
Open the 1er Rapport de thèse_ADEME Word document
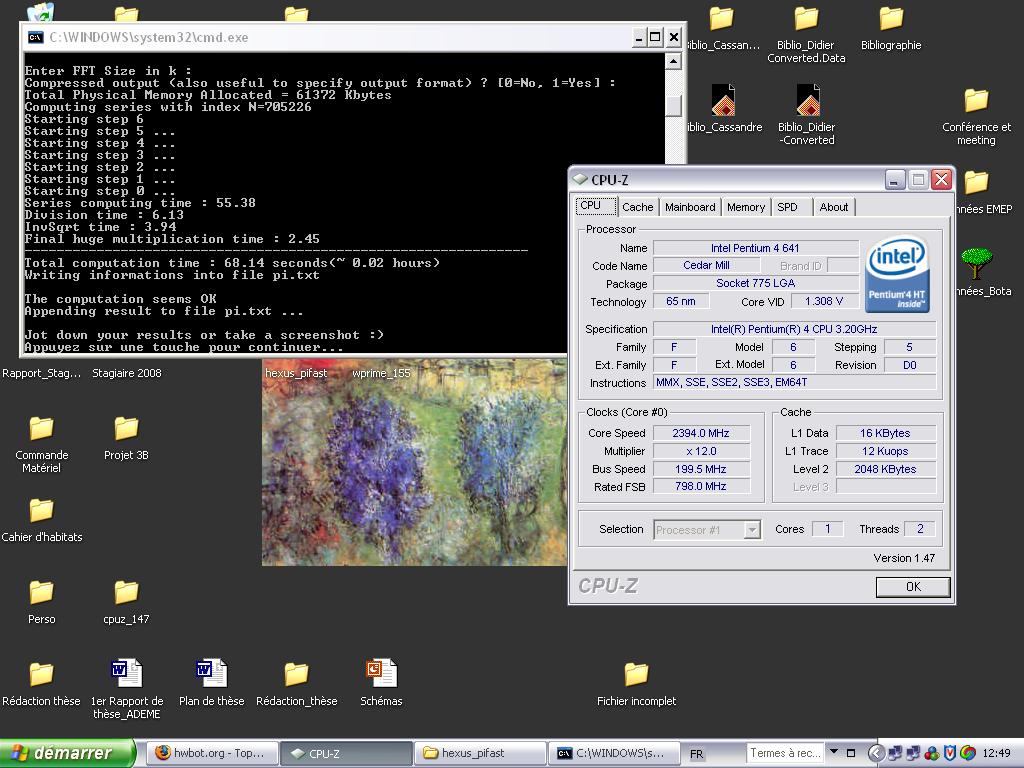pos(126,673)
